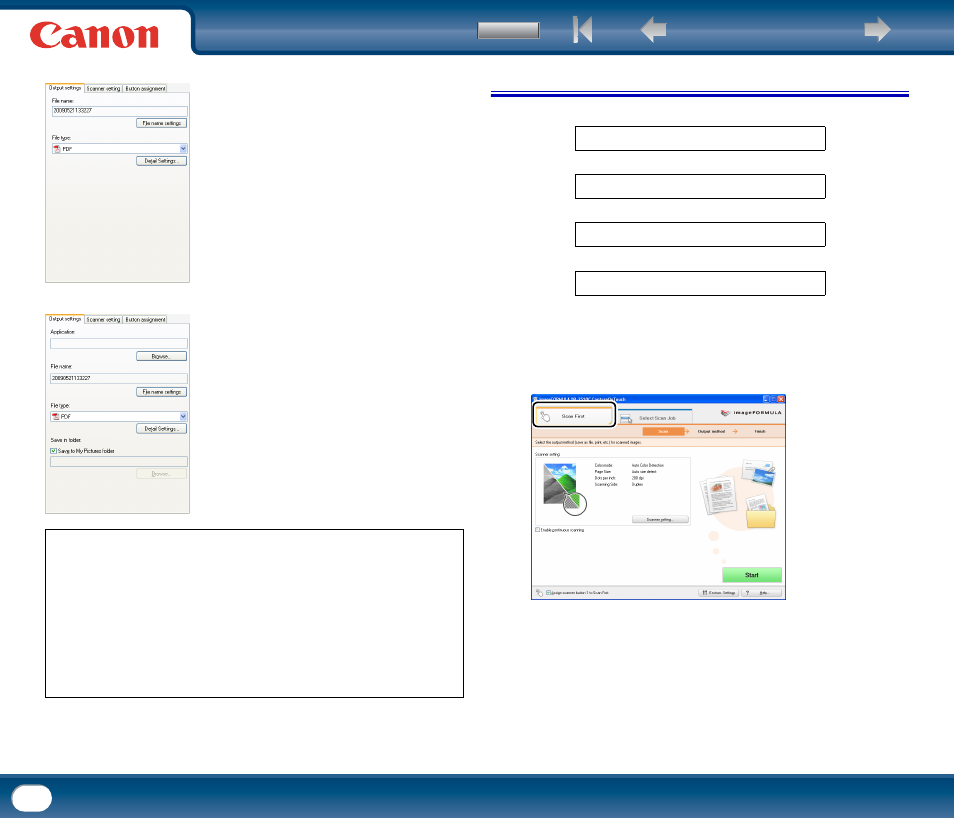Viewport: 954px width, 818px height.
Task: Click the documents illustration
Action: pyautogui.click(x=719, y=495)
